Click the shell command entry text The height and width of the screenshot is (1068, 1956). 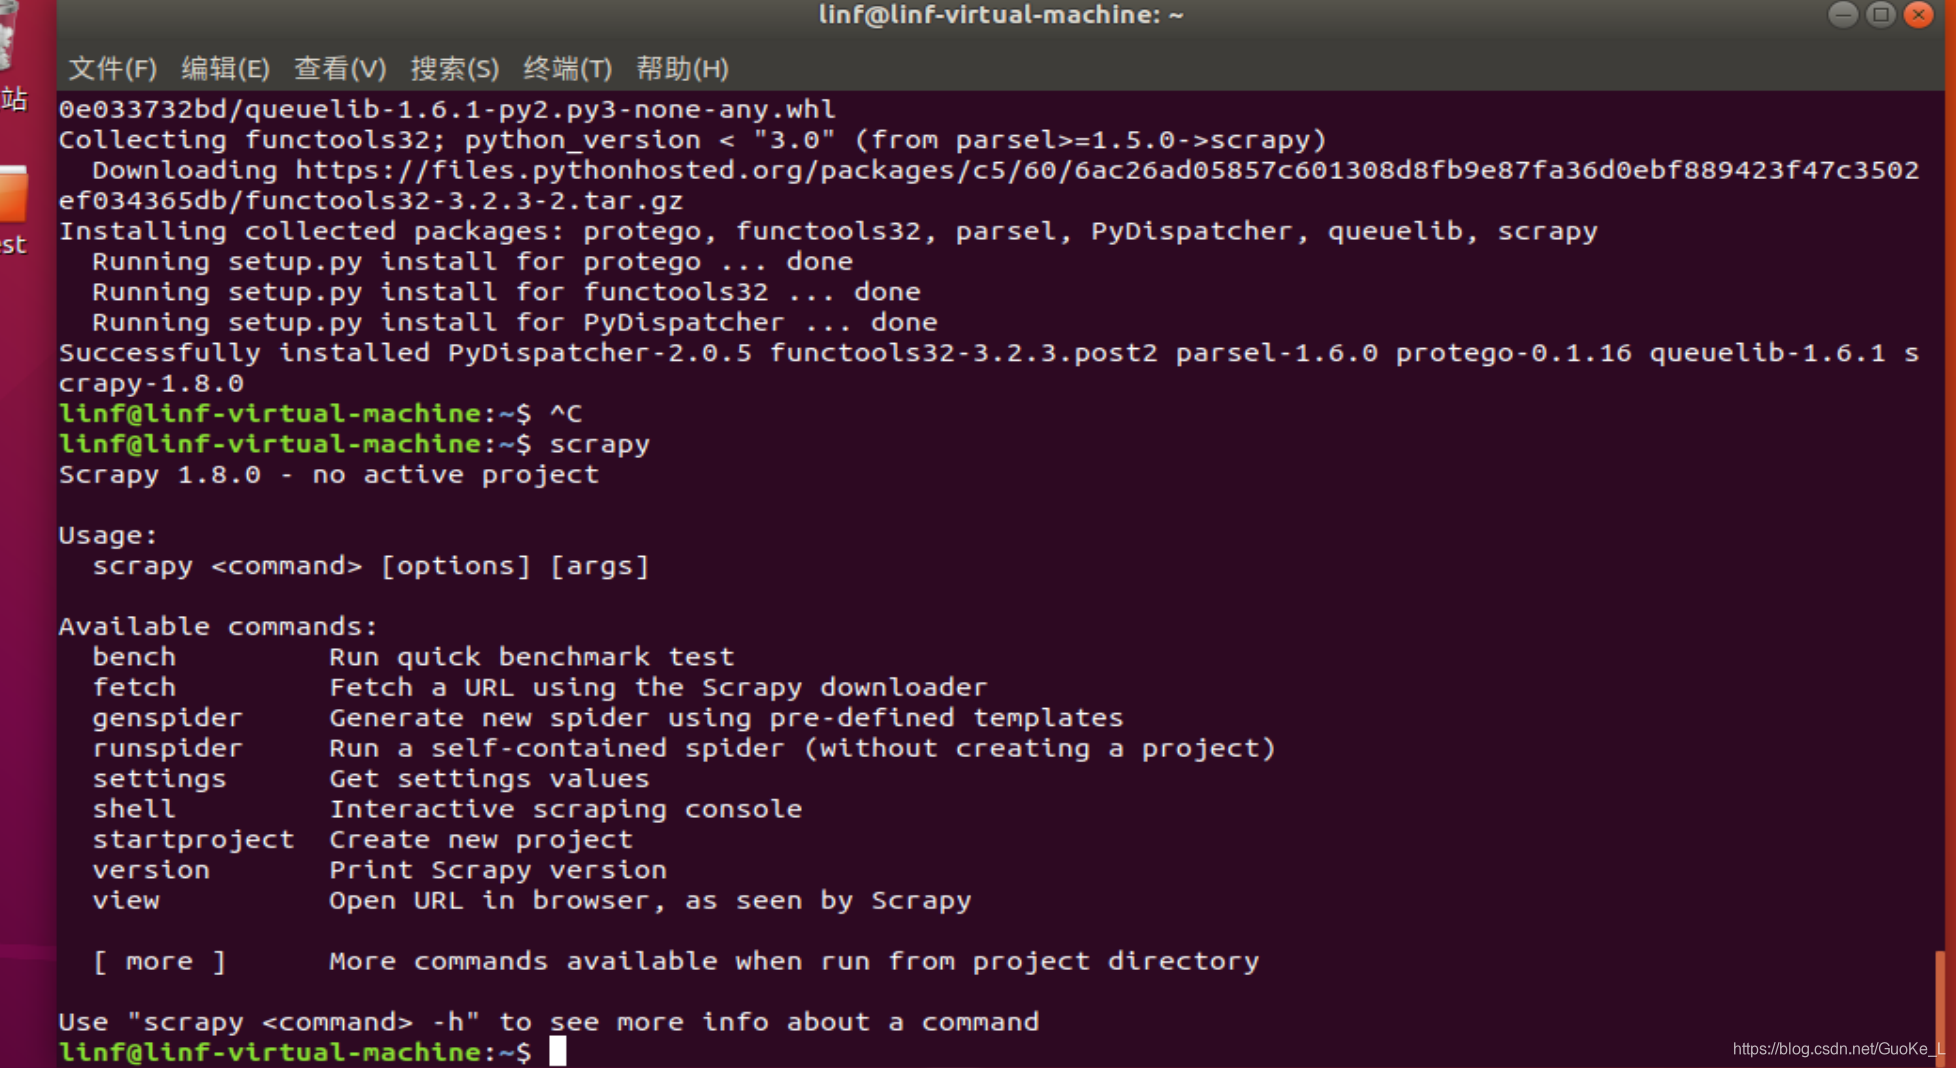click(x=133, y=808)
